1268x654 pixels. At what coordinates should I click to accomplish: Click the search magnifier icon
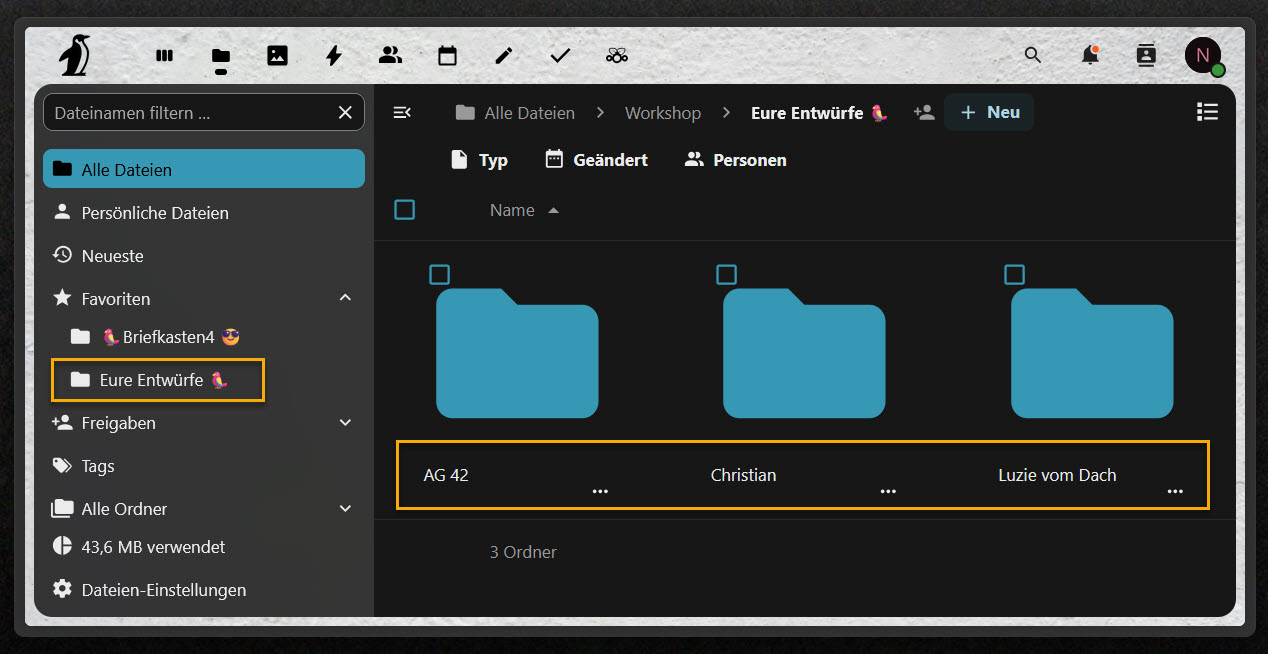coord(1033,55)
